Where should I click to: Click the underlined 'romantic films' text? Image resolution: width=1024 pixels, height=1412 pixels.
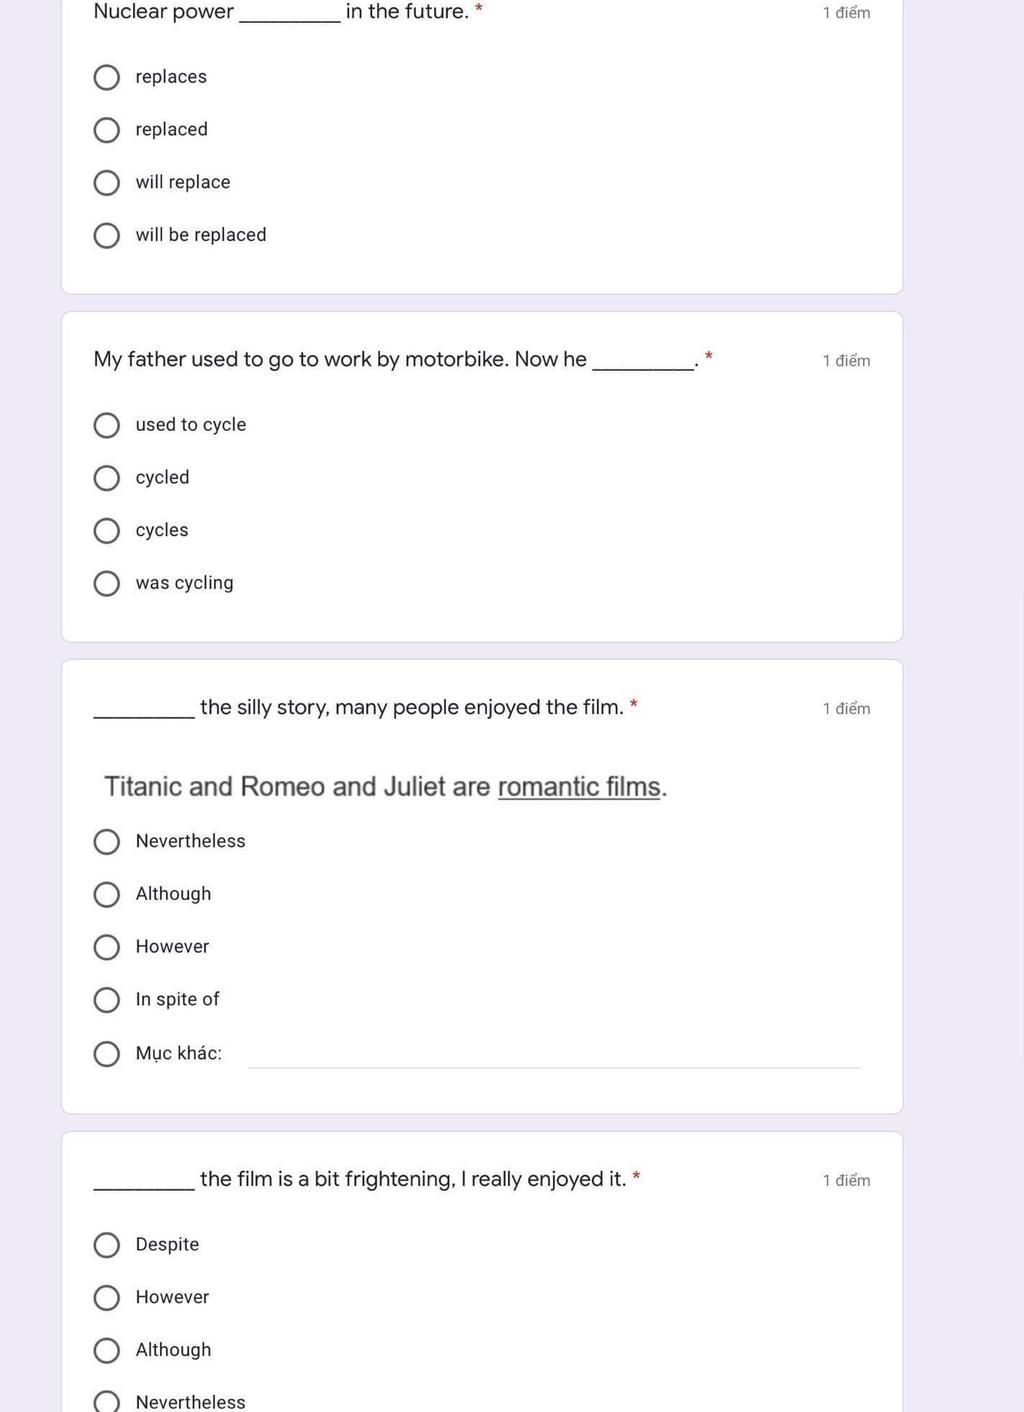579,787
